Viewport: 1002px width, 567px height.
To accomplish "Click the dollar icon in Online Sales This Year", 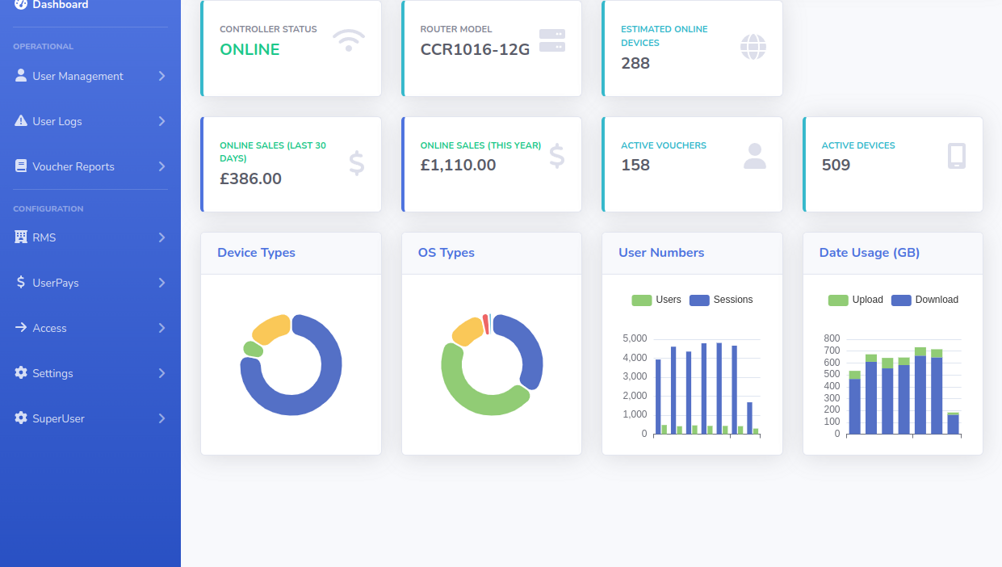I will click(557, 156).
